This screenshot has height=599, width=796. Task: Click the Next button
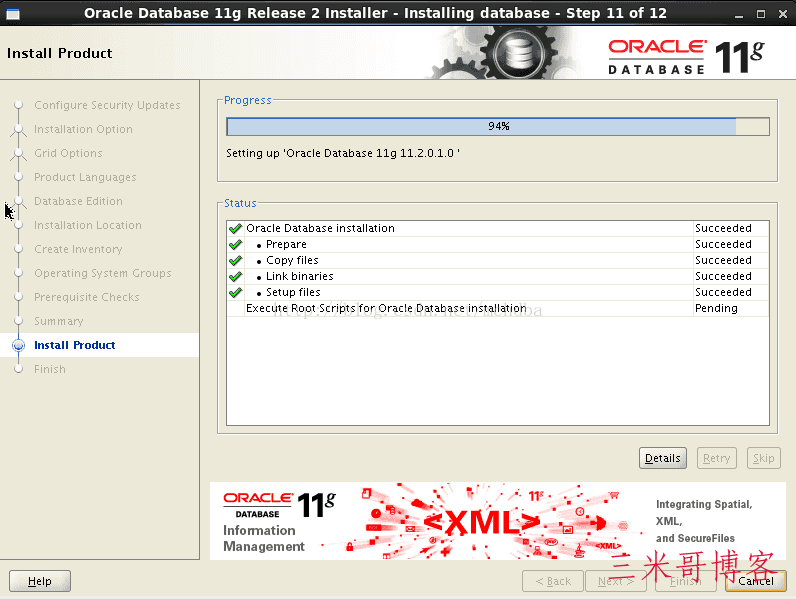[x=616, y=581]
